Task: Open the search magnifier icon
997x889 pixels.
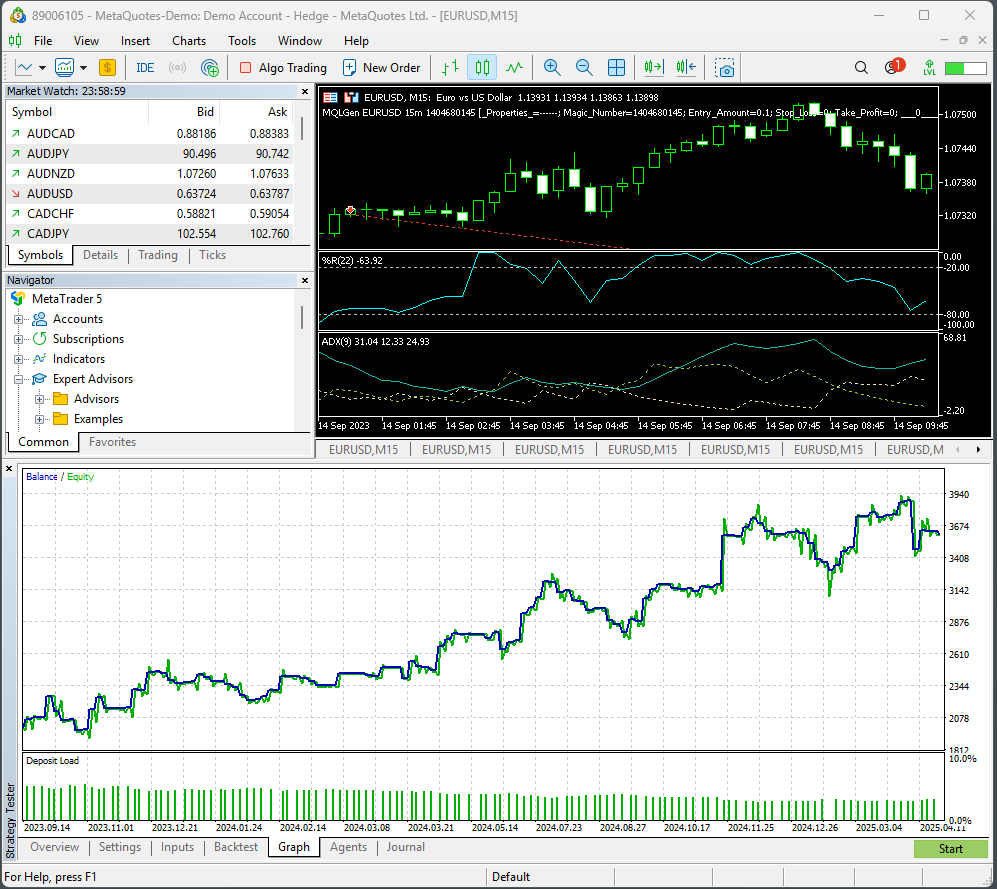Action: click(861, 67)
